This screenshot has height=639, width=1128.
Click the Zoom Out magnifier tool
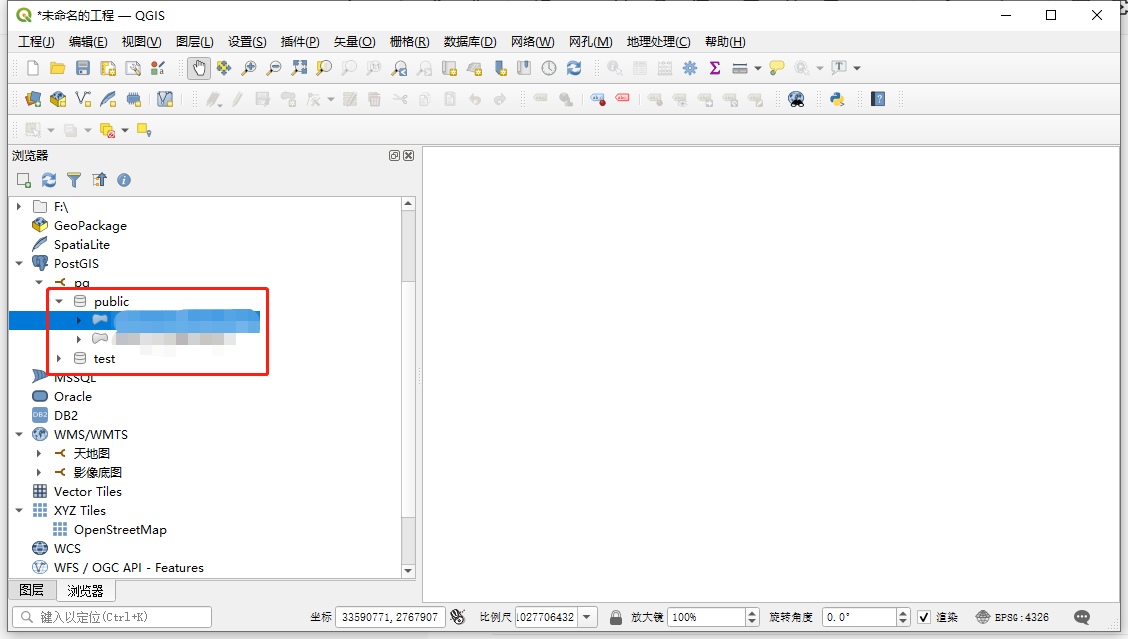tap(273, 68)
